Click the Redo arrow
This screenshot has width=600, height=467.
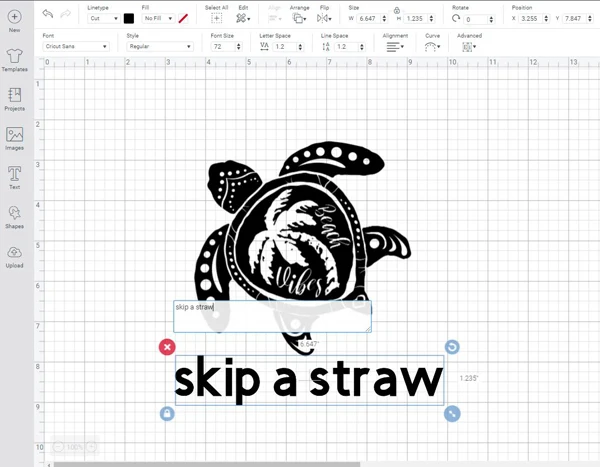66,14
